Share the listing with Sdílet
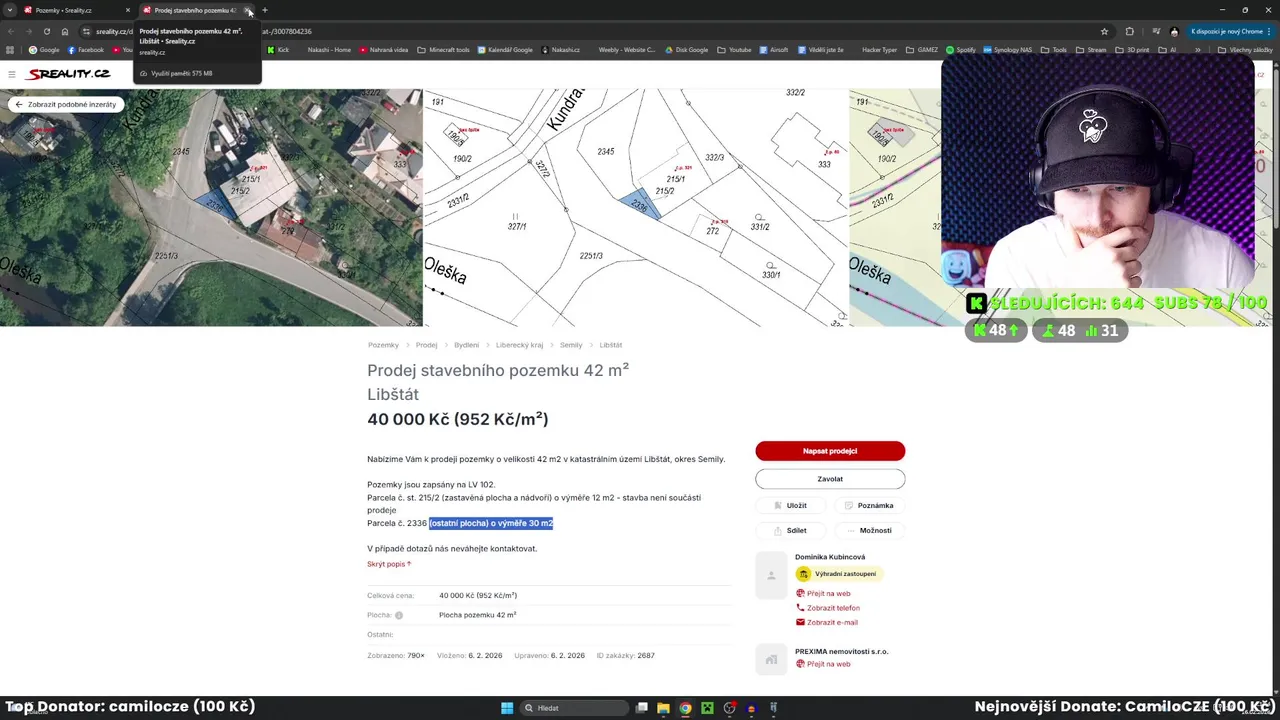This screenshot has height=720, width=1280. [x=790, y=530]
